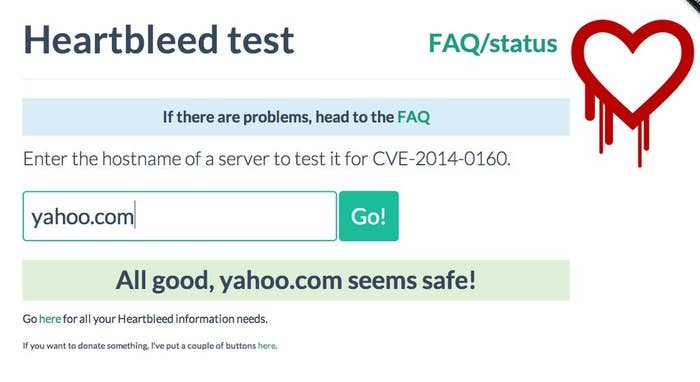Click 'seems safe!' in the green banner
Image resolution: width=700 pixels, height=382 pixels.
click(412, 280)
